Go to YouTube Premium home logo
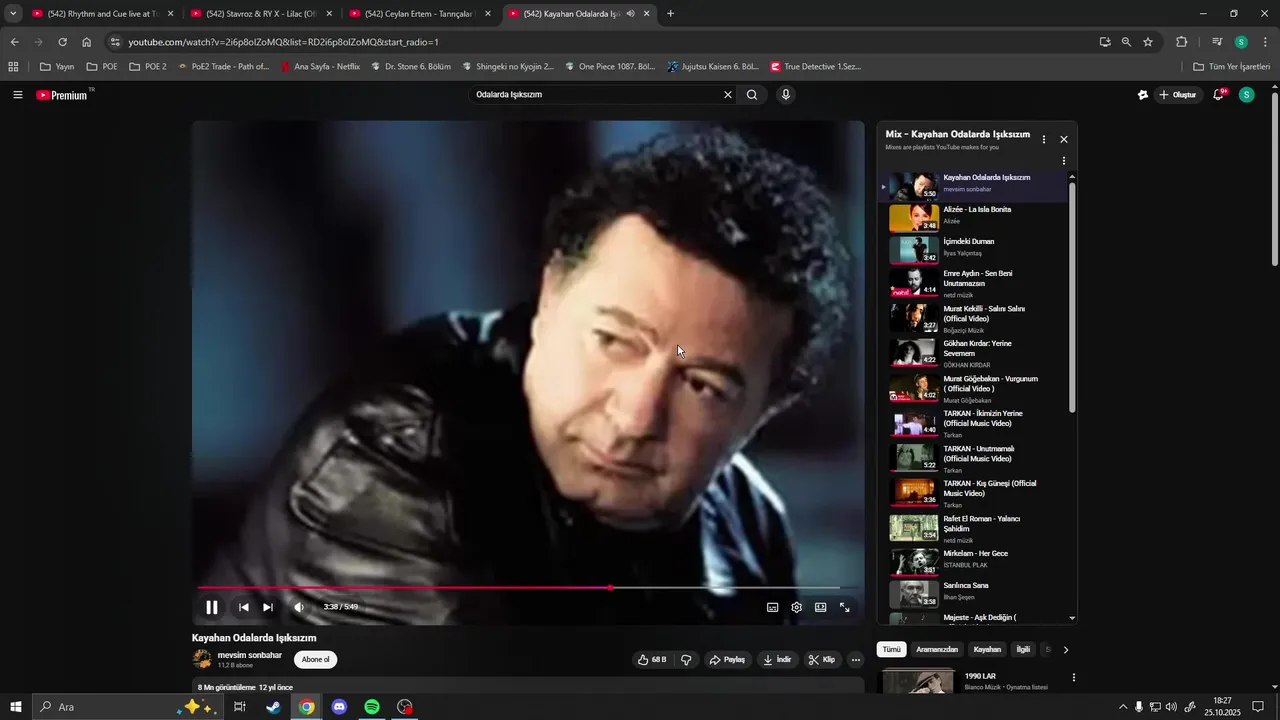 coord(62,95)
